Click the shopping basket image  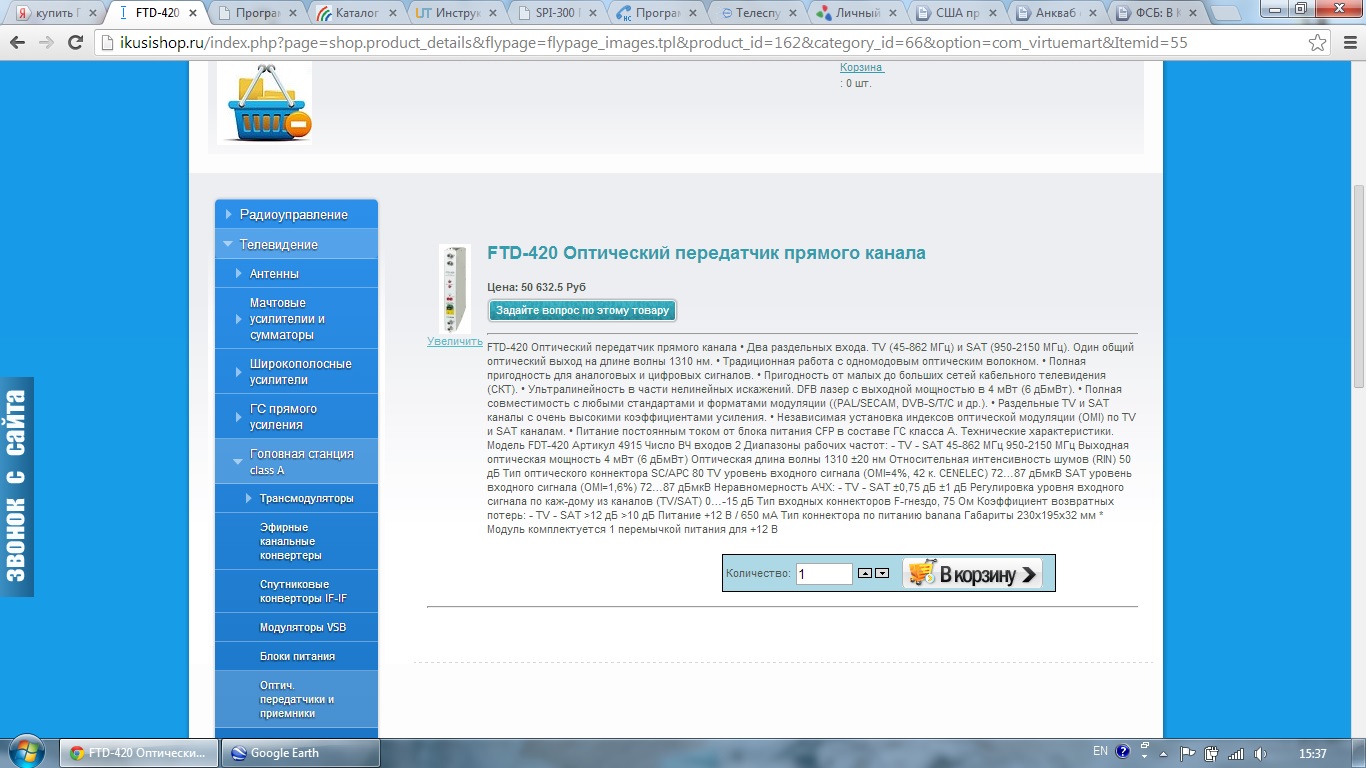(x=264, y=103)
